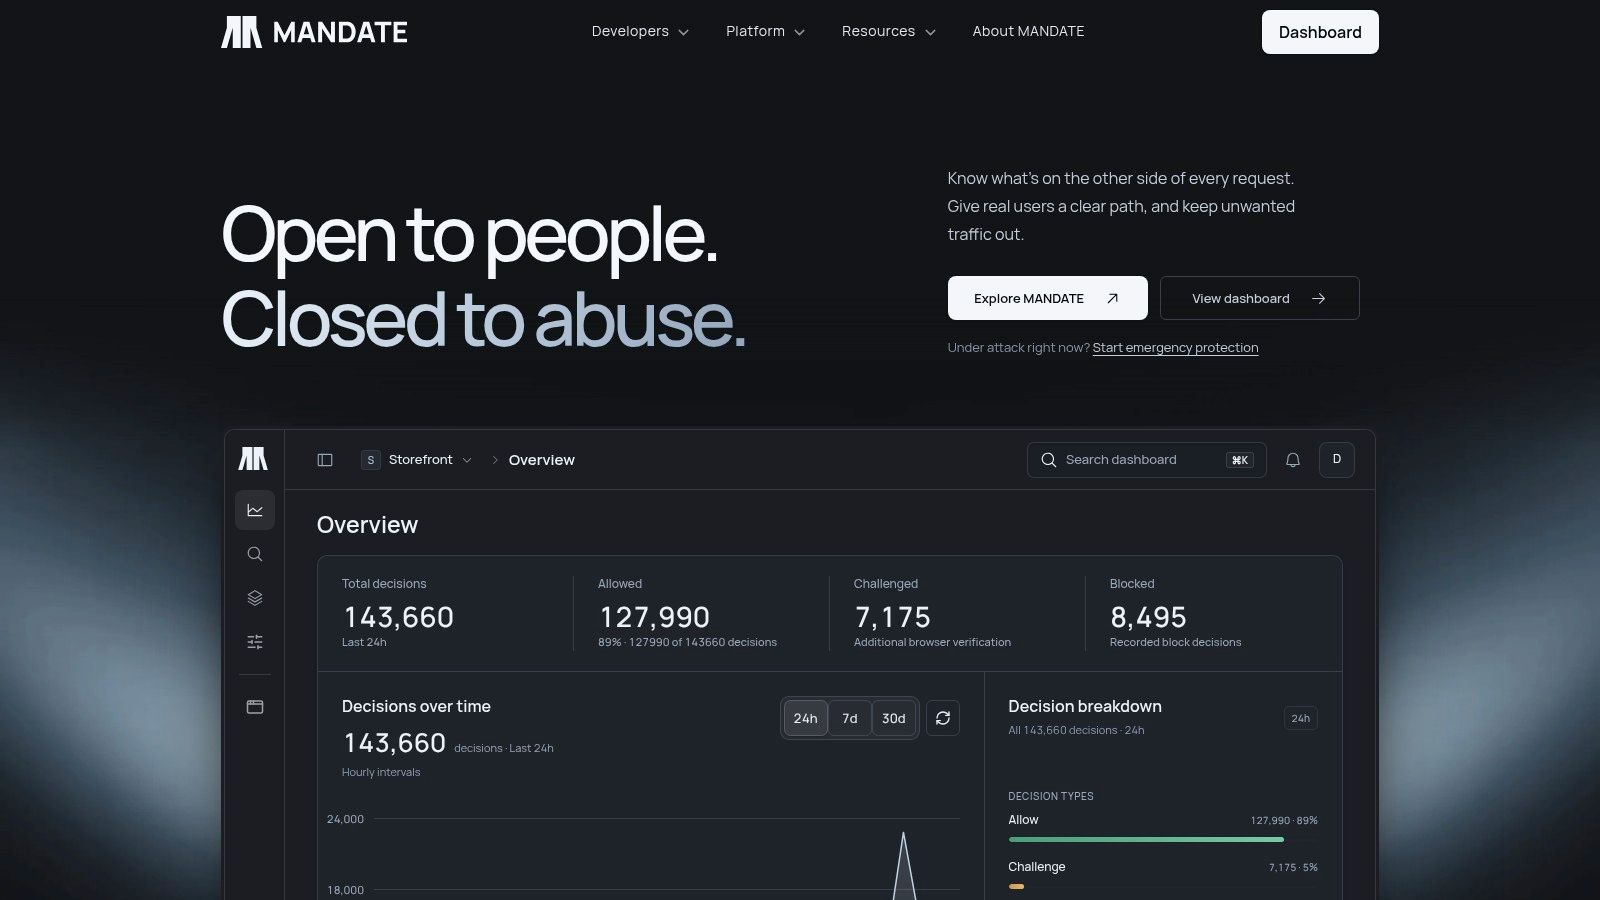Open About MANDATE page

(1028, 32)
